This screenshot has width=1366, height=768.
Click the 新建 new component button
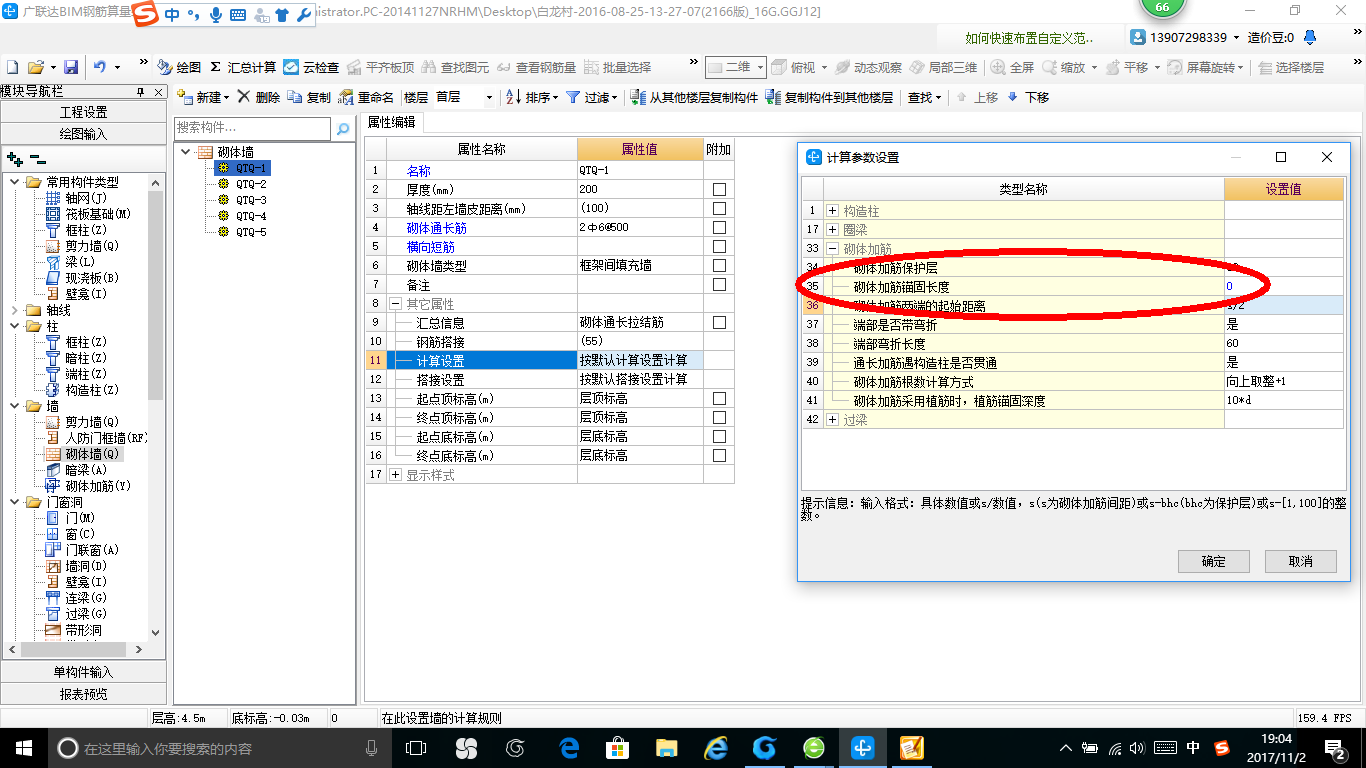click(x=203, y=97)
